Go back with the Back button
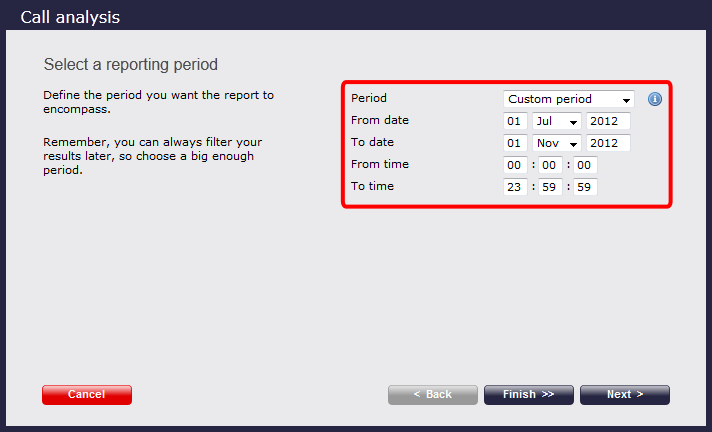 pyautogui.click(x=433, y=395)
